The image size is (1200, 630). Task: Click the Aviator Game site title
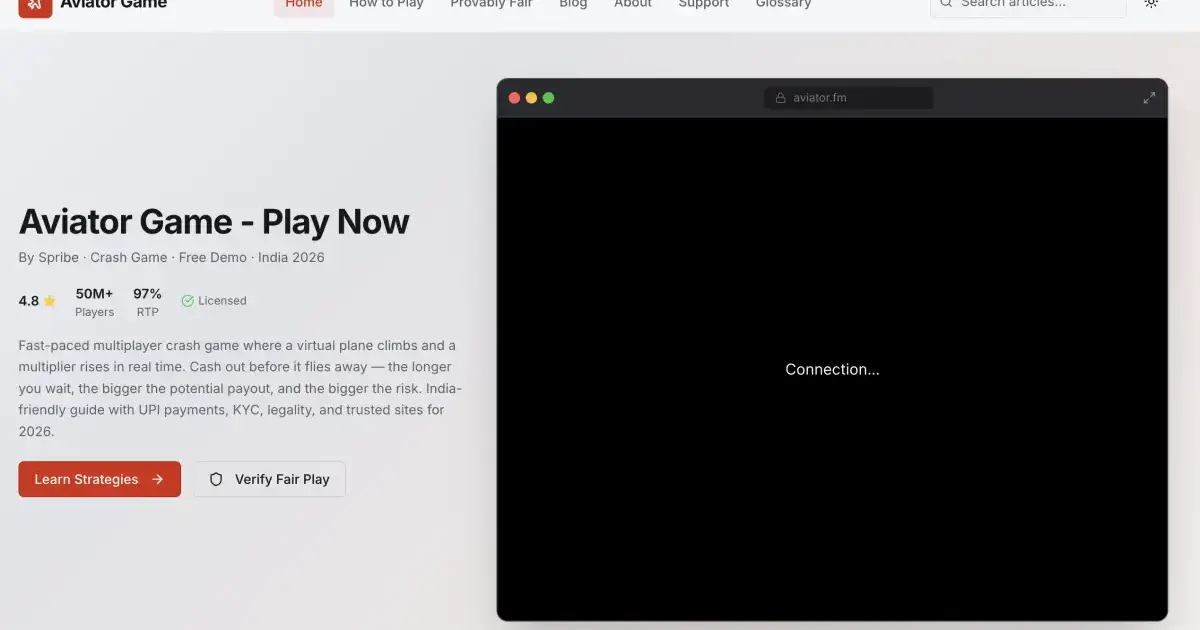click(x=113, y=5)
